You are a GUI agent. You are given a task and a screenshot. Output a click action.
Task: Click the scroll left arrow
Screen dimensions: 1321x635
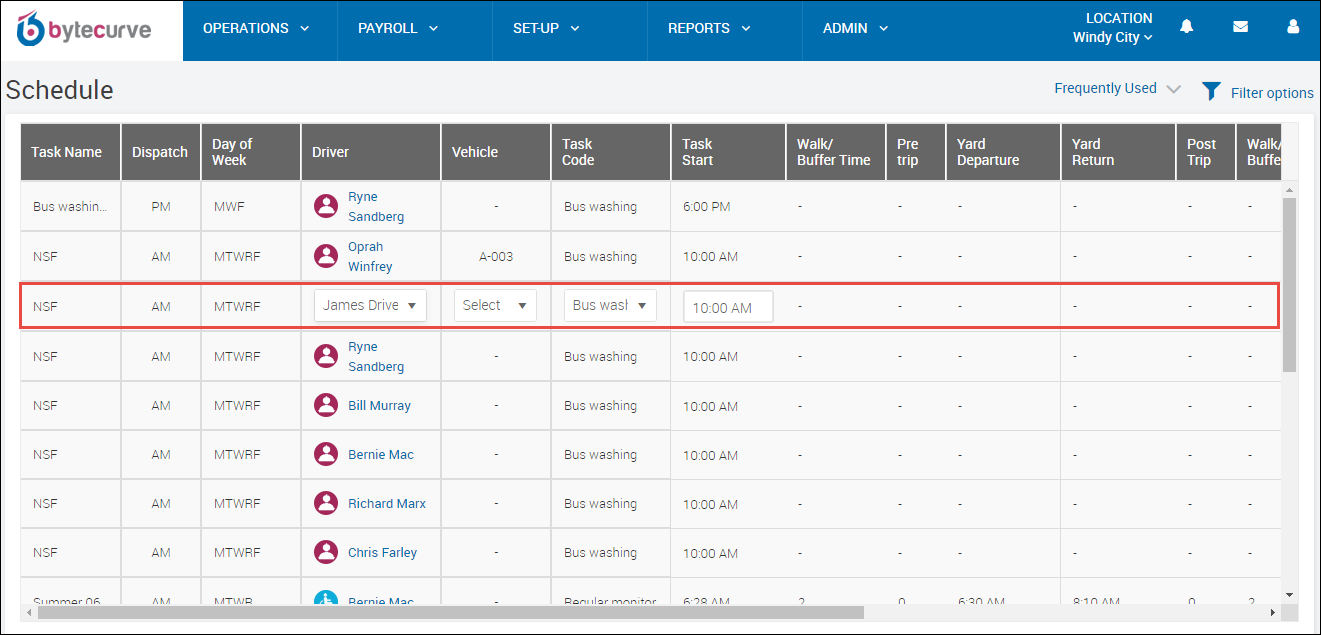click(x=29, y=612)
